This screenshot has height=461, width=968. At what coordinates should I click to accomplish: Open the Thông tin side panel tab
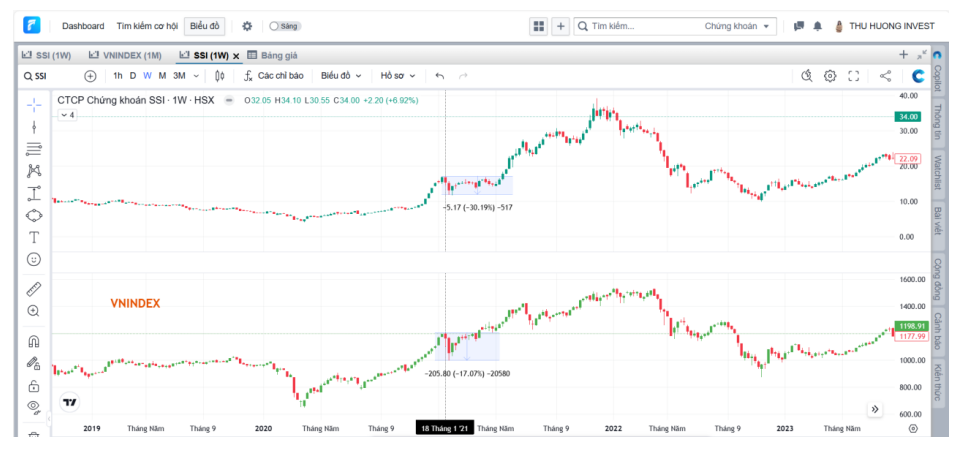click(x=937, y=123)
